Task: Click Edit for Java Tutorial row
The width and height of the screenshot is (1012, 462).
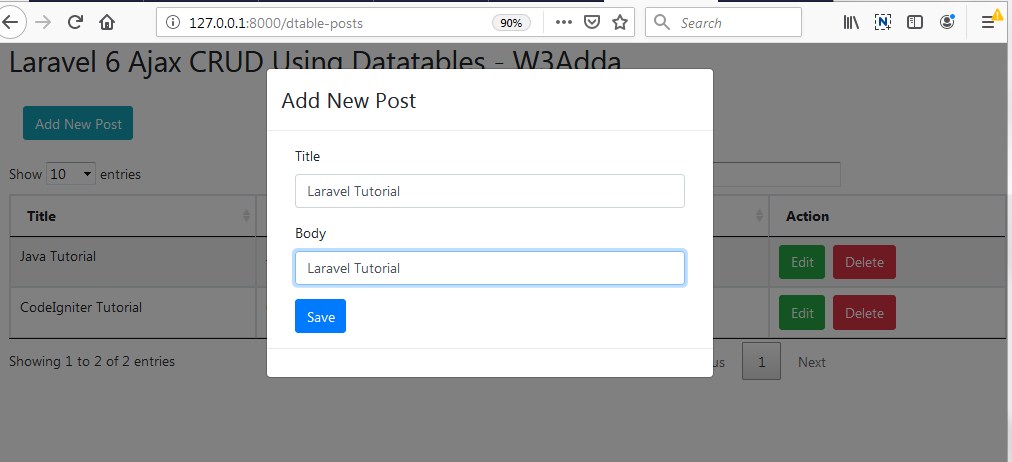Action: (x=802, y=262)
